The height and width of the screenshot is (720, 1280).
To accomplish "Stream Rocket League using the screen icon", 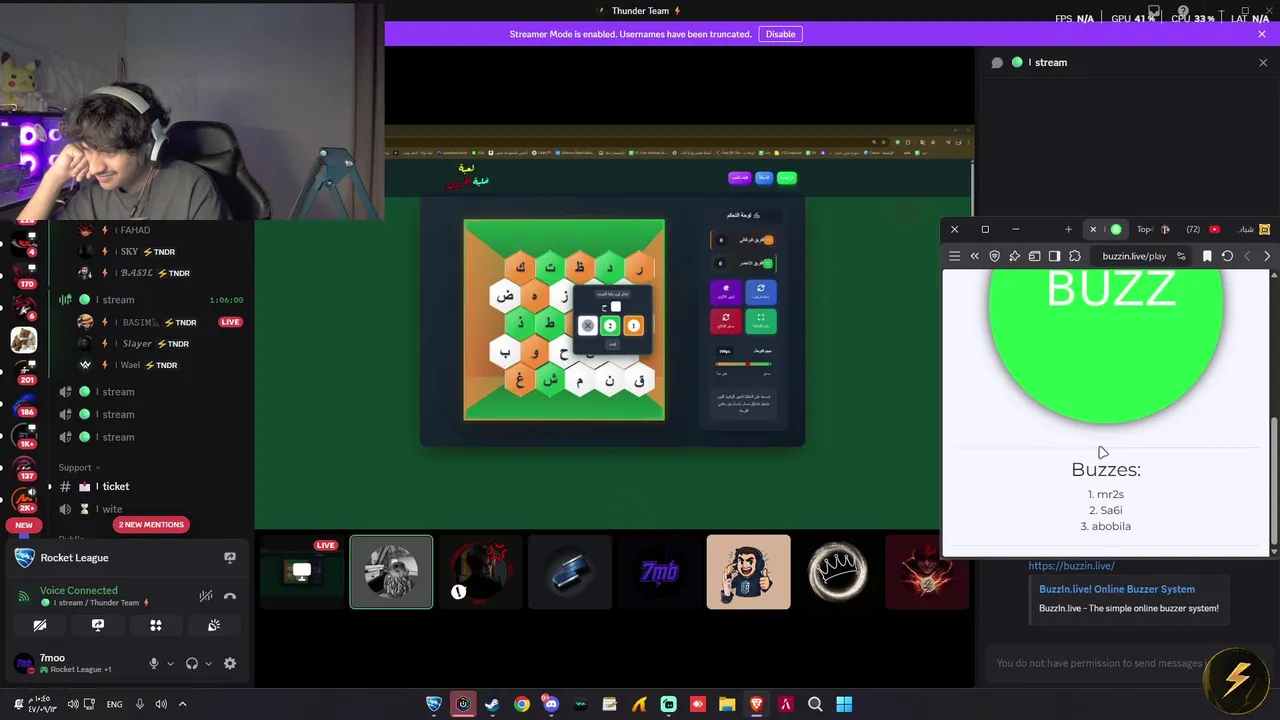I will point(230,558).
